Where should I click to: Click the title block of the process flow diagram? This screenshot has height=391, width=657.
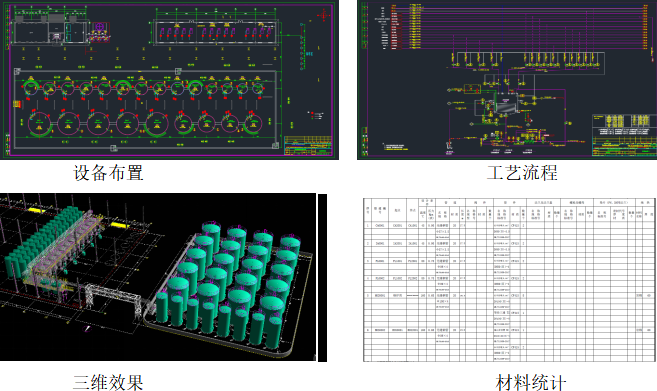[624, 135]
